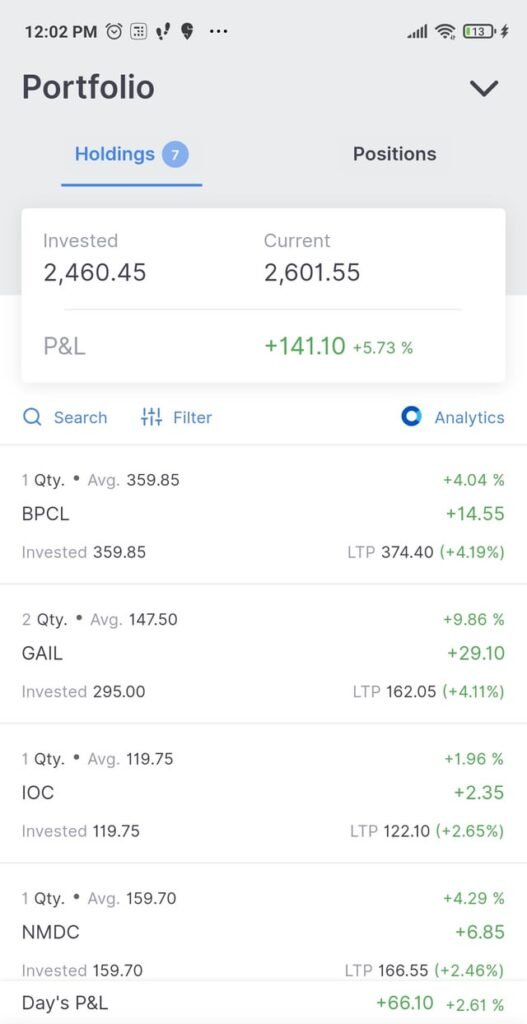Tap the battery indicator icon
Image resolution: width=527 pixels, height=1024 pixels.
click(481, 31)
